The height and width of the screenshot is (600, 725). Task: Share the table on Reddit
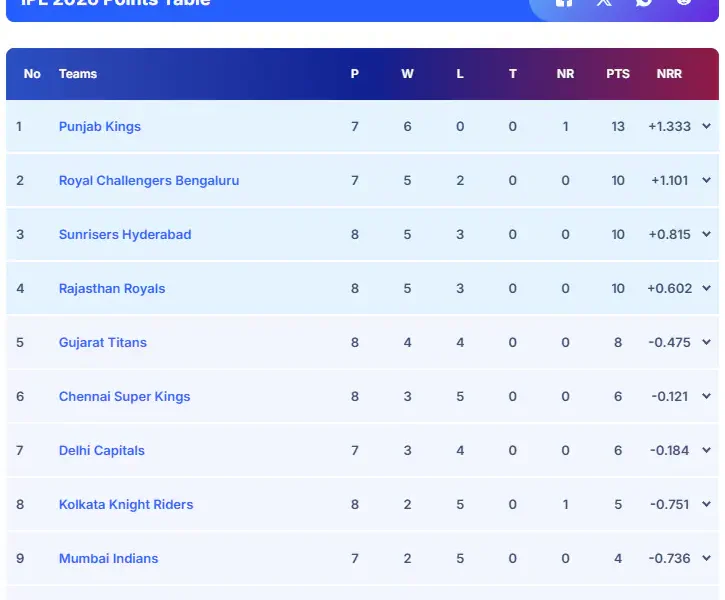coord(684,3)
